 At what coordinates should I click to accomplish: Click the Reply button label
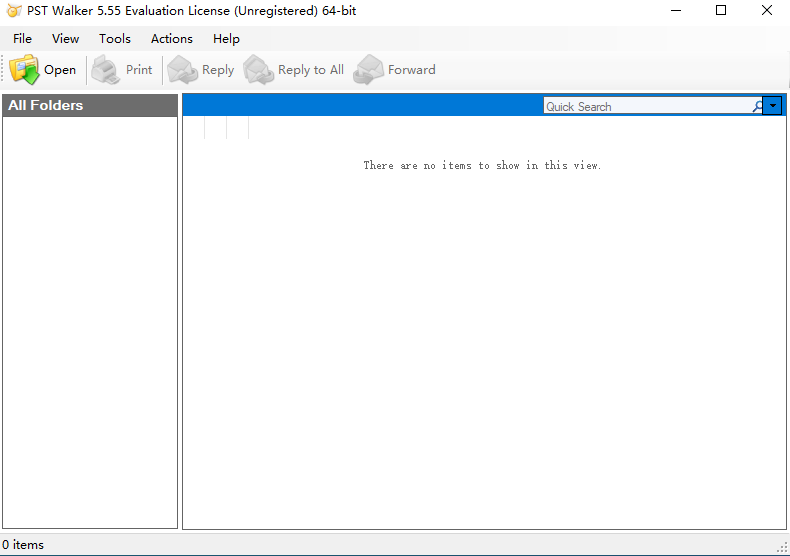pyautogui.click(x=218, y=70)
